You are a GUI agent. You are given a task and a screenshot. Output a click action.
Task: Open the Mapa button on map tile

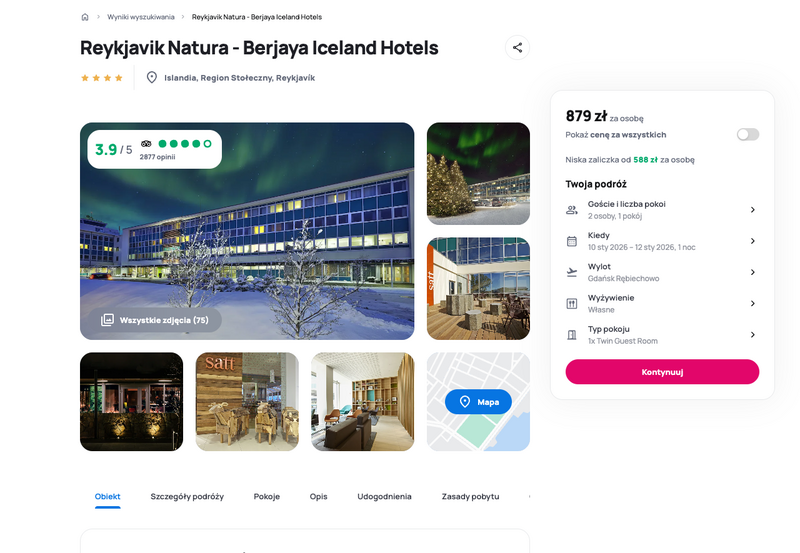click(x=478, y=402)
